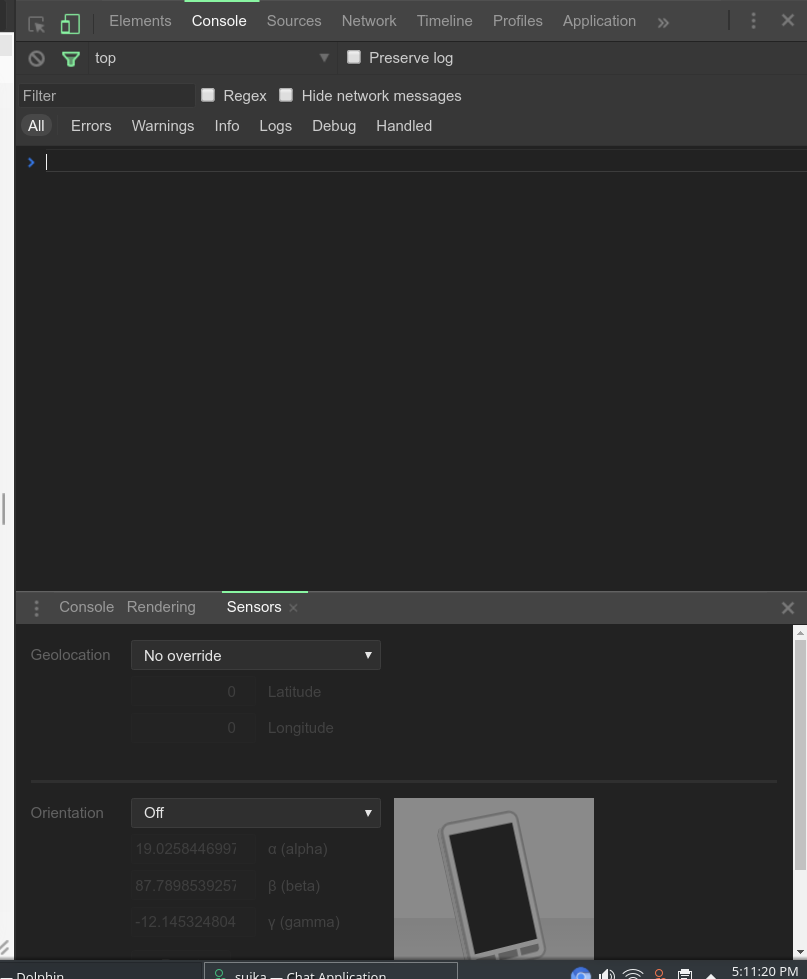Image resolution: width=807 pixels, height=979 pixels.
Task: Enable the Regex filter checkbox
Action: [208, 95]
